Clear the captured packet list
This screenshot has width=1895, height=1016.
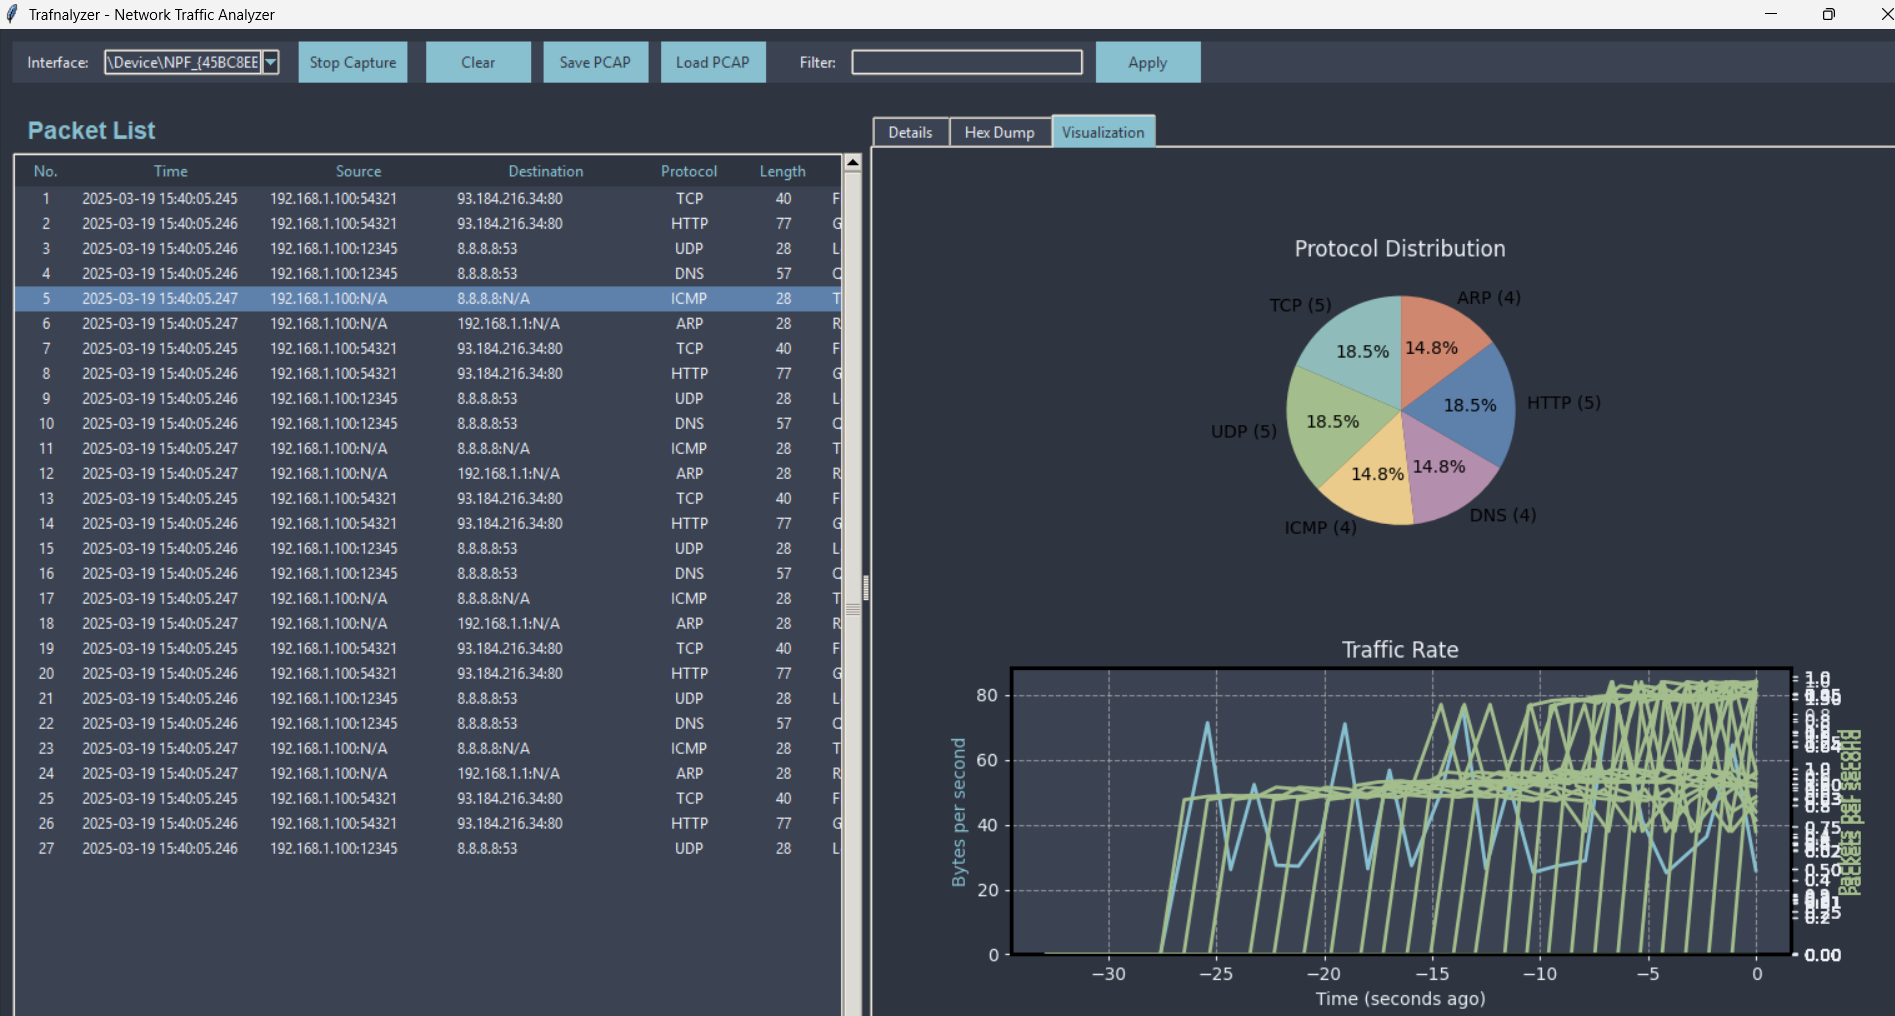point(478,62)
